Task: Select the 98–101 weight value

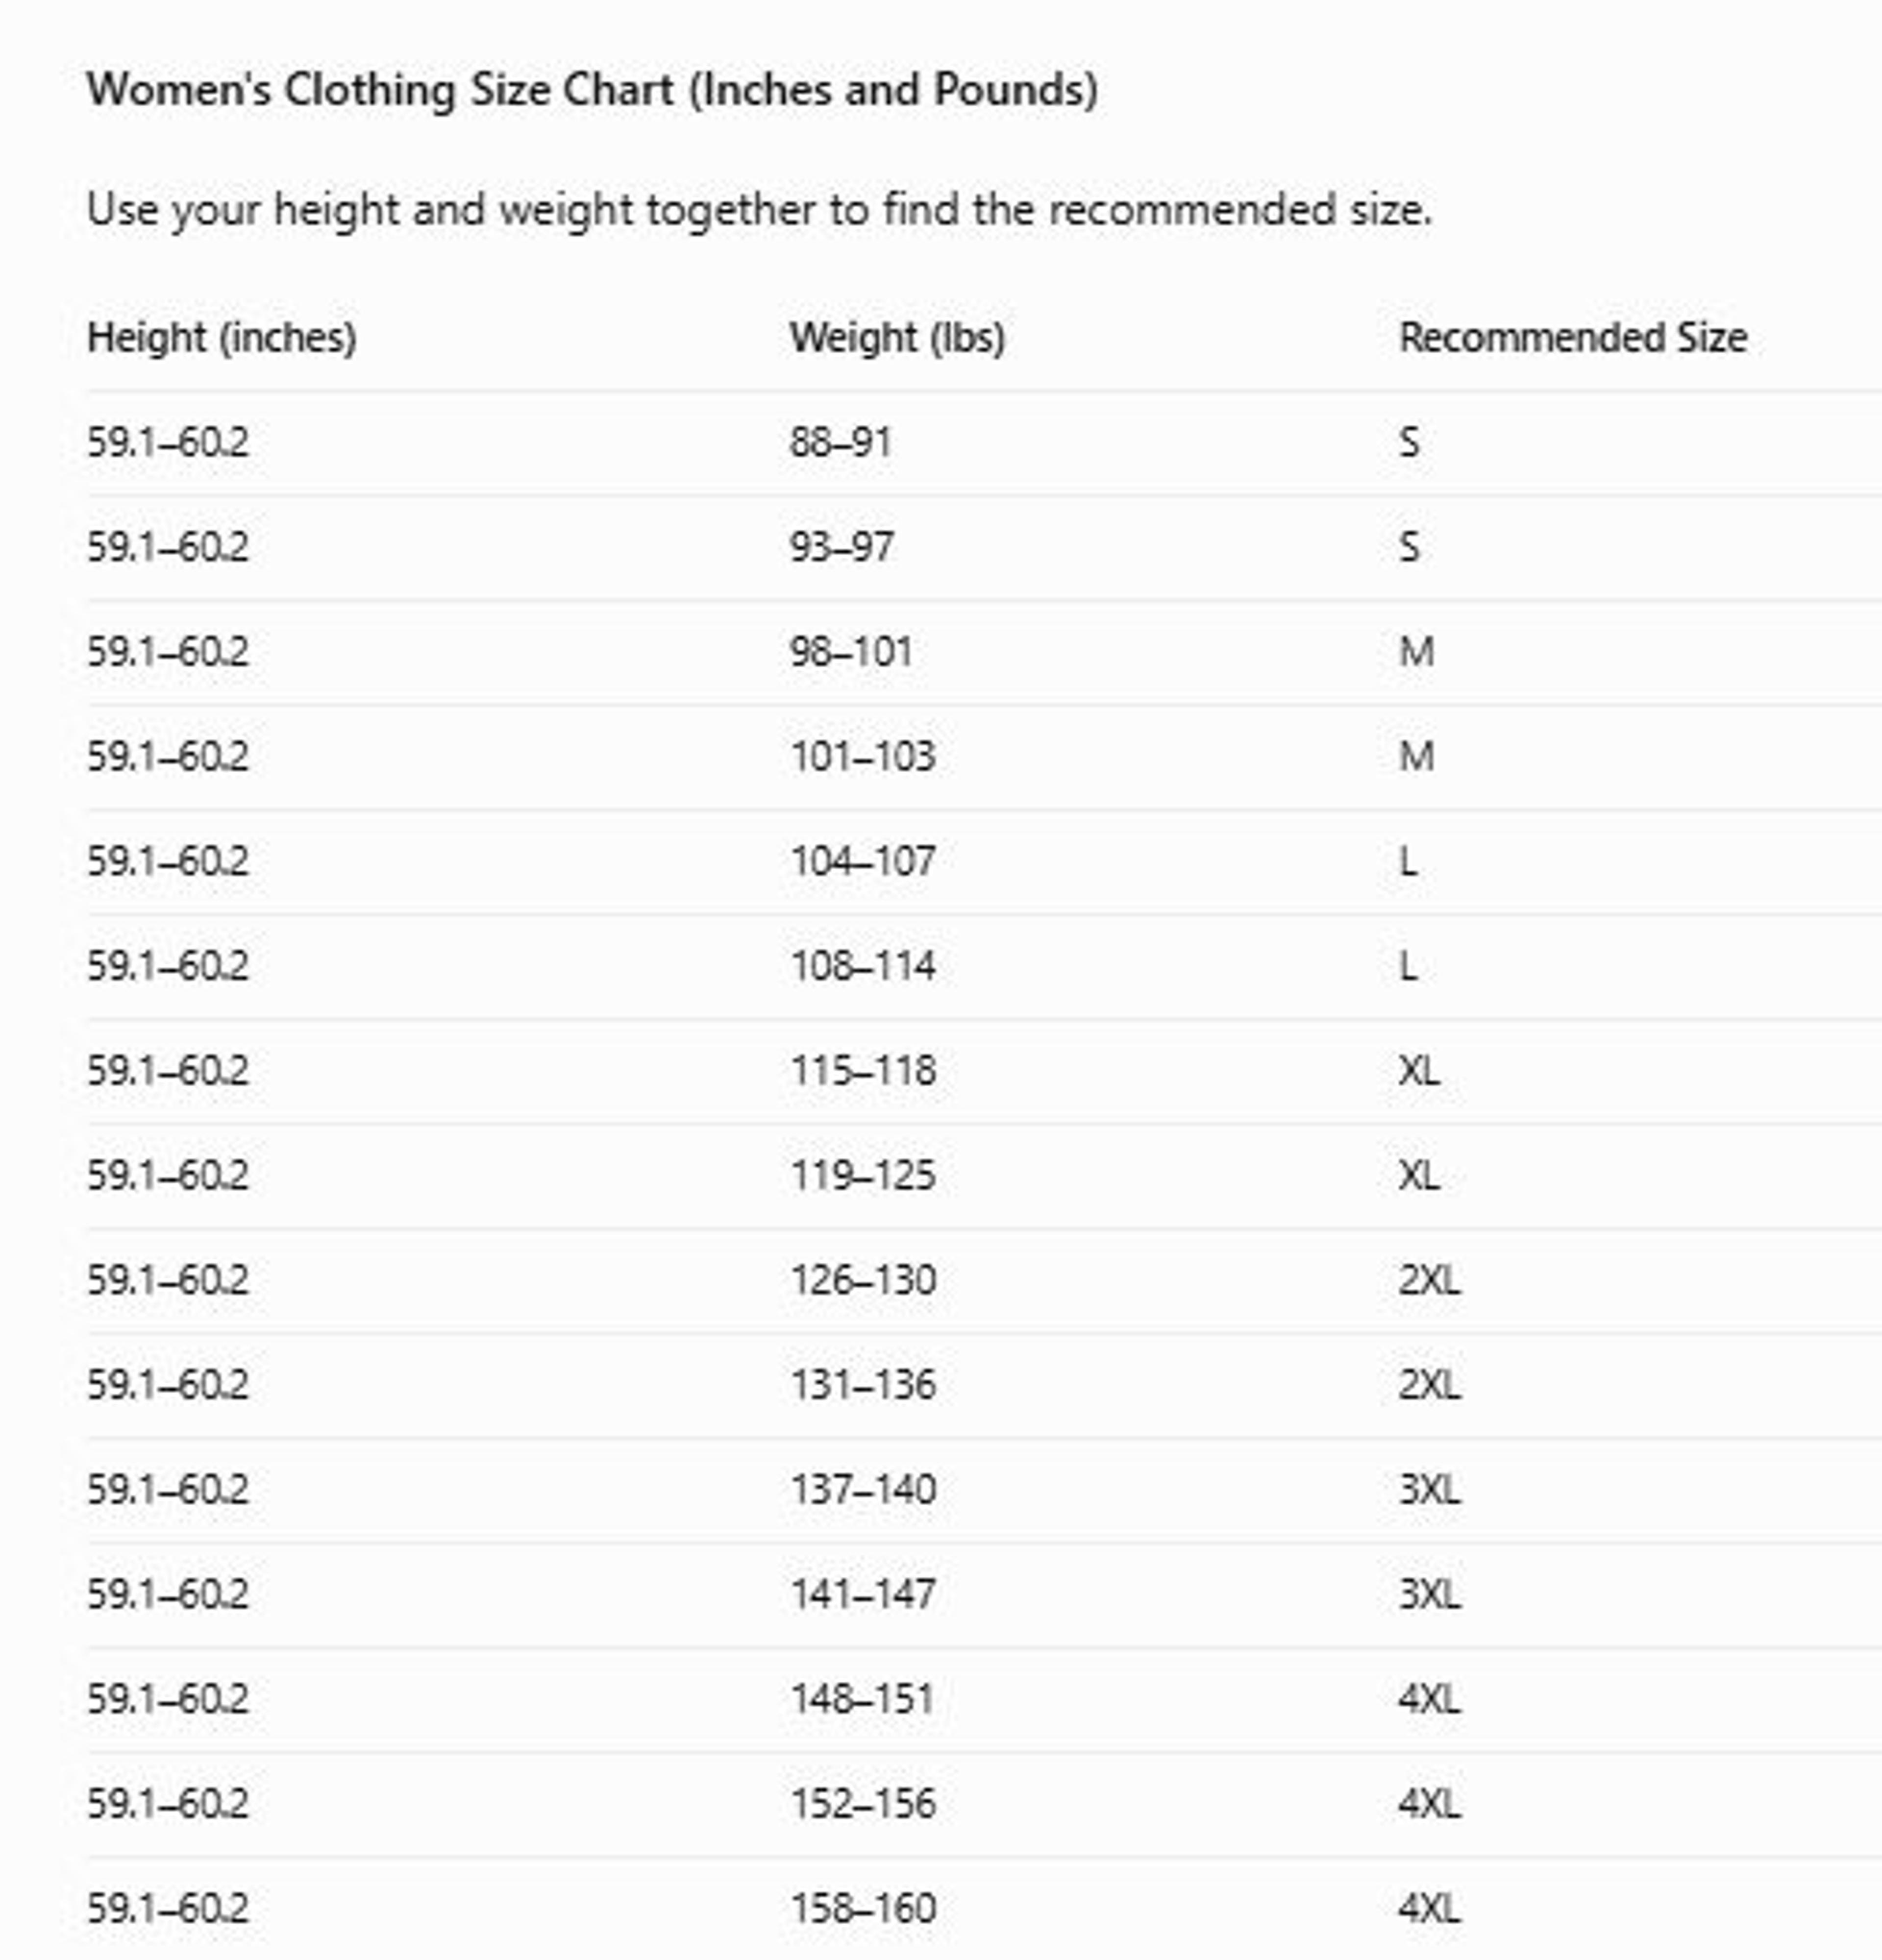Action: pos(851,653)
